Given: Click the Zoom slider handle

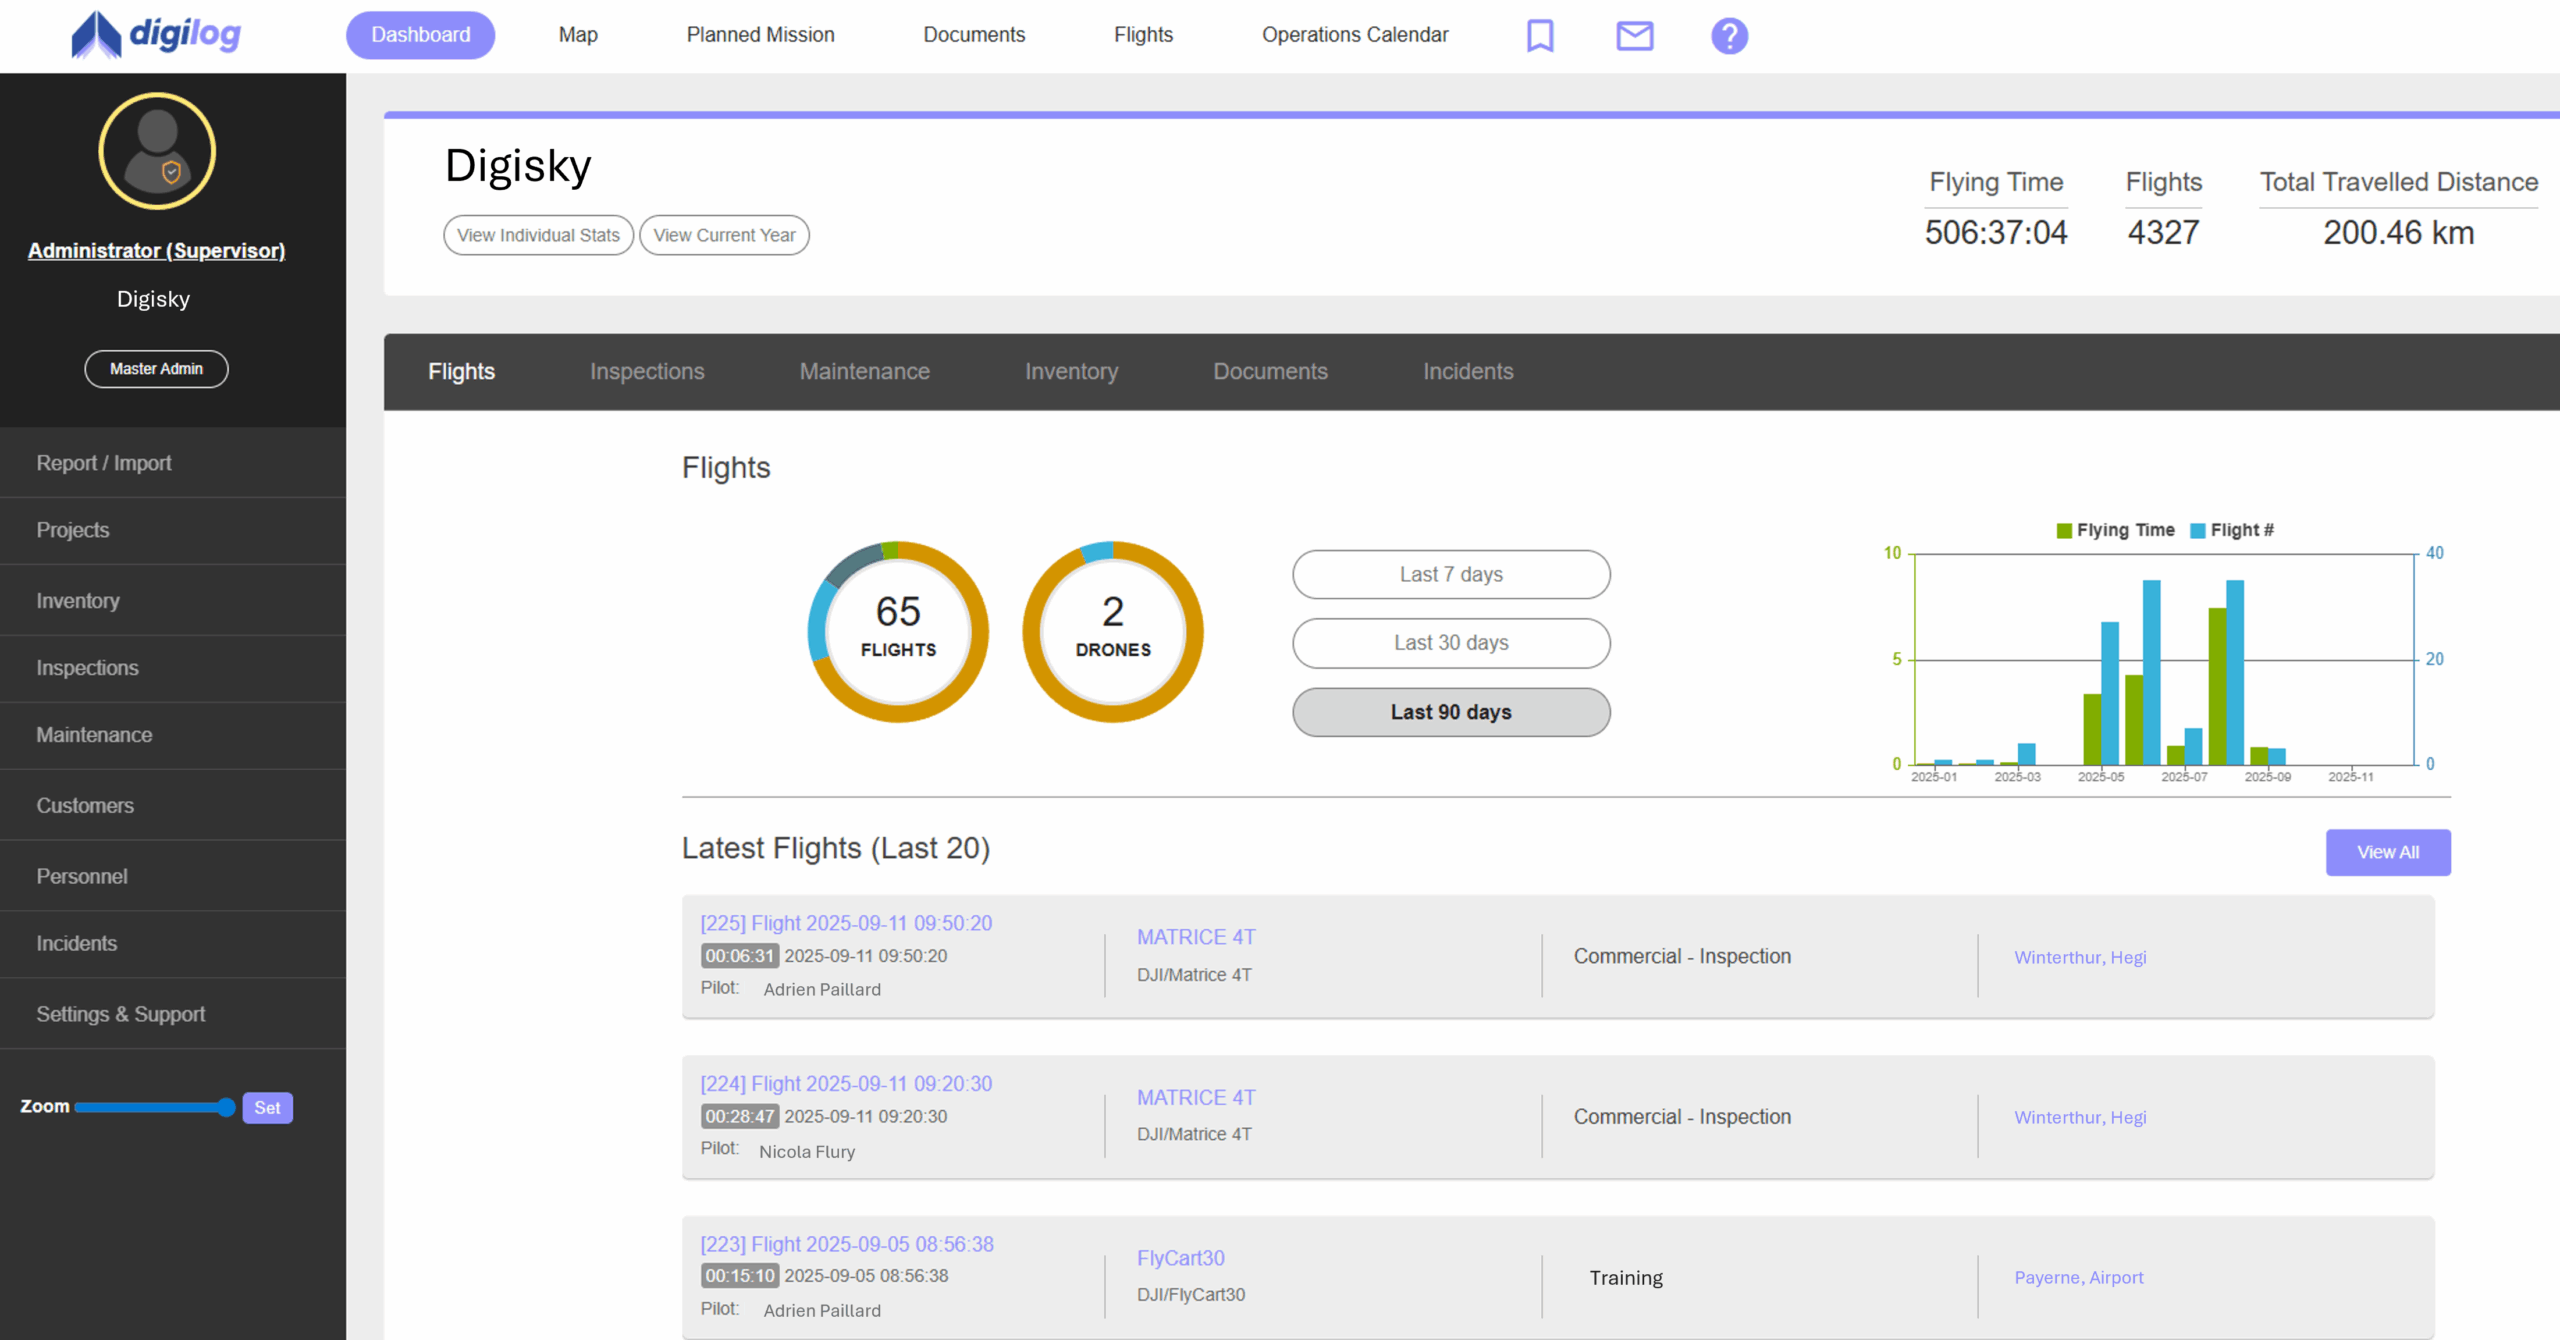Looking at the screenshot, I should (226, 1107).
